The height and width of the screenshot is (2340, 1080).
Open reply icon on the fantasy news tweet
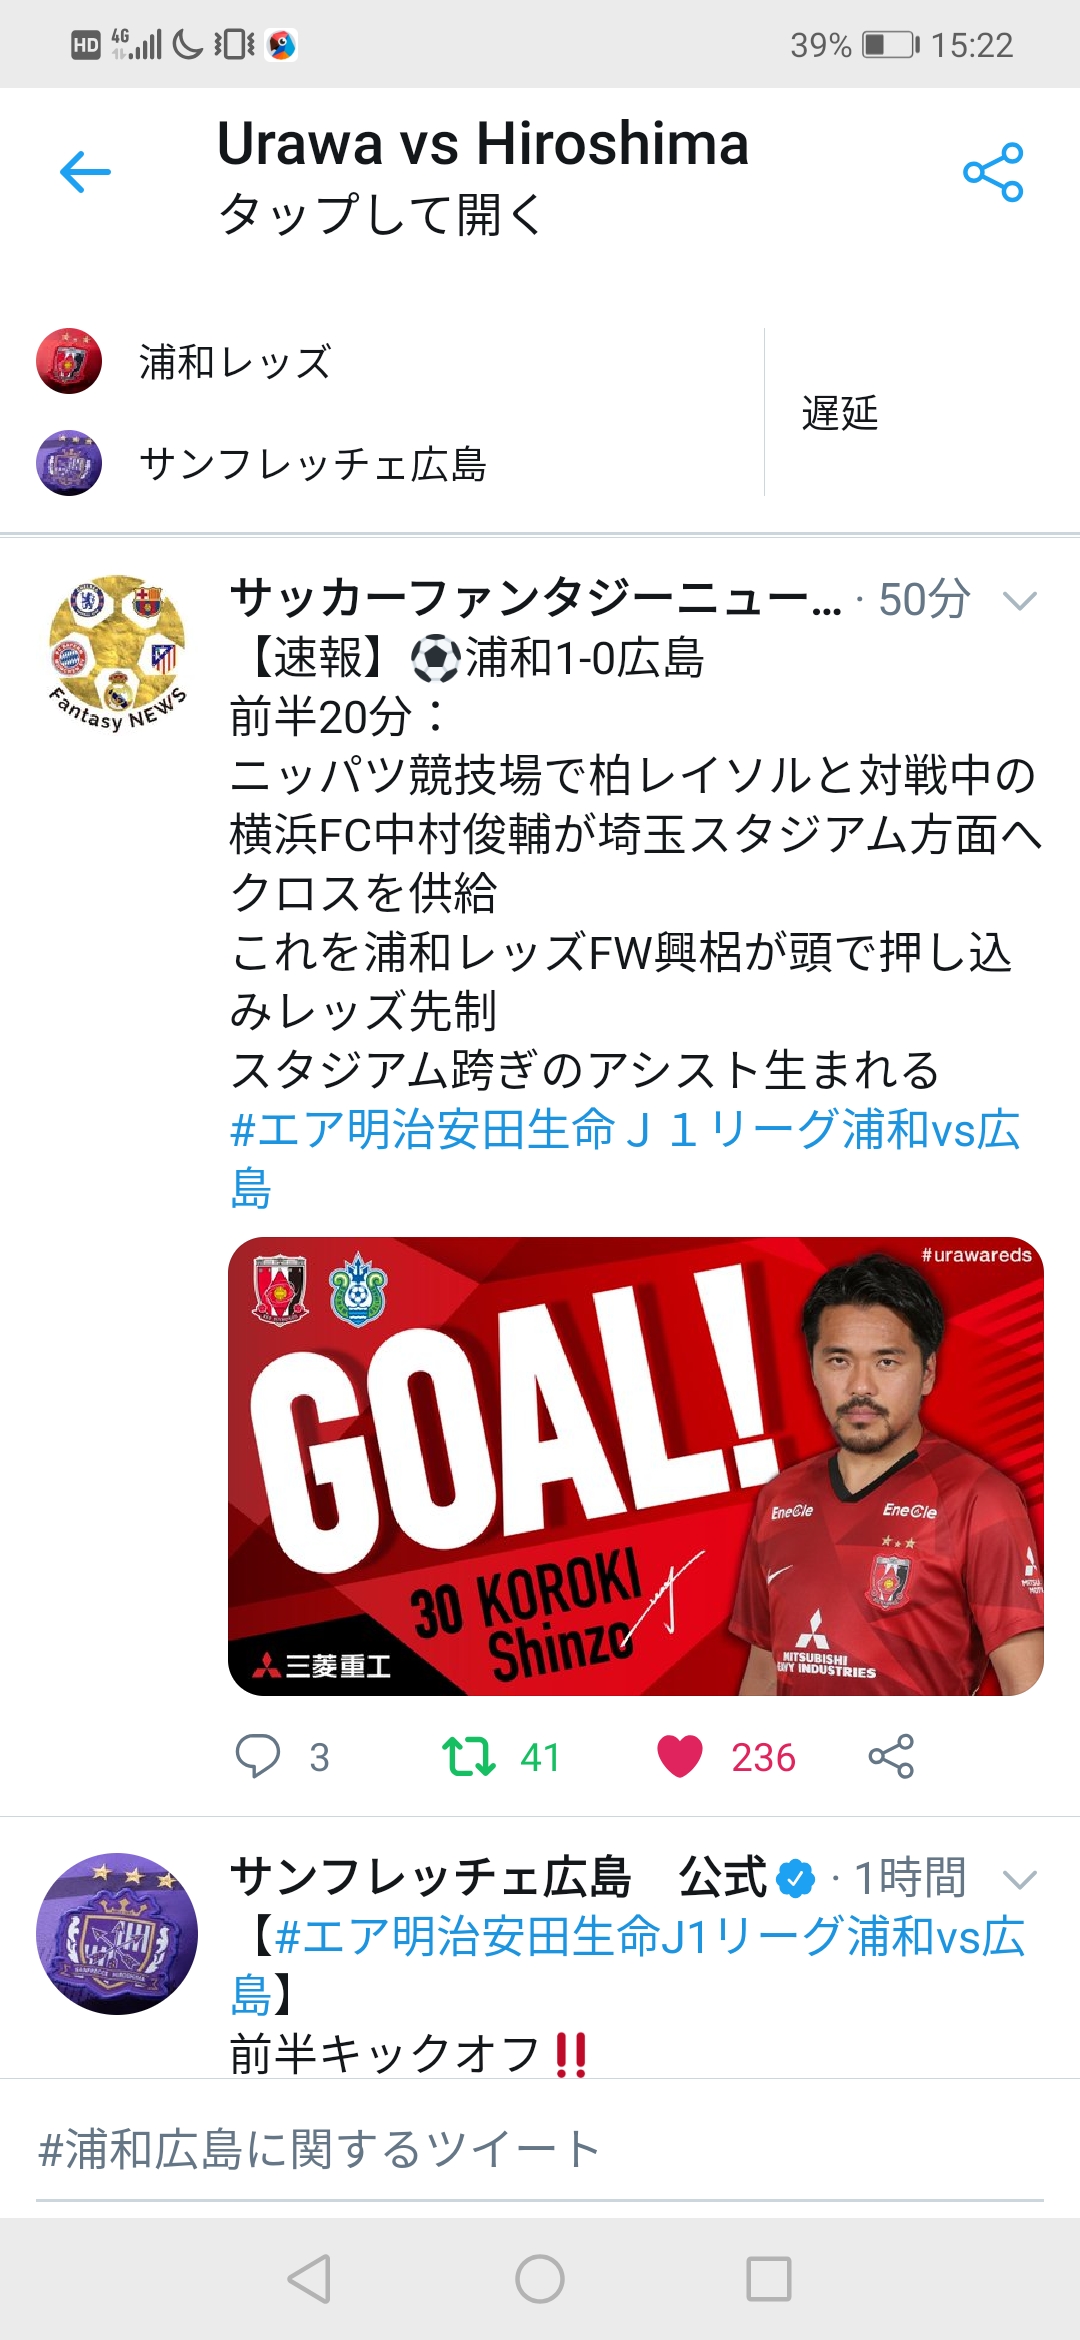(257, 1756)
